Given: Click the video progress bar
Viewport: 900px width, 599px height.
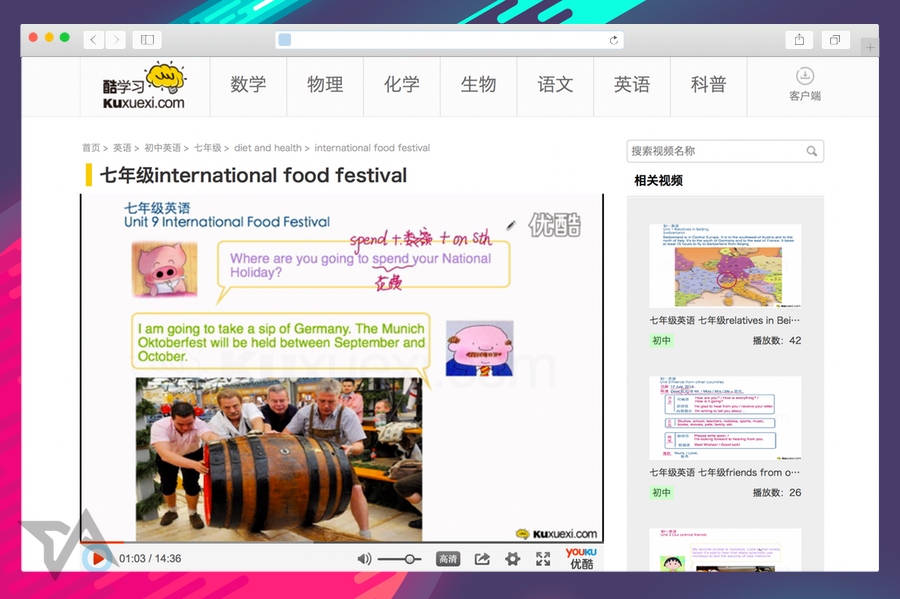Looking at the screenshot, I should [x=342, y=542].
